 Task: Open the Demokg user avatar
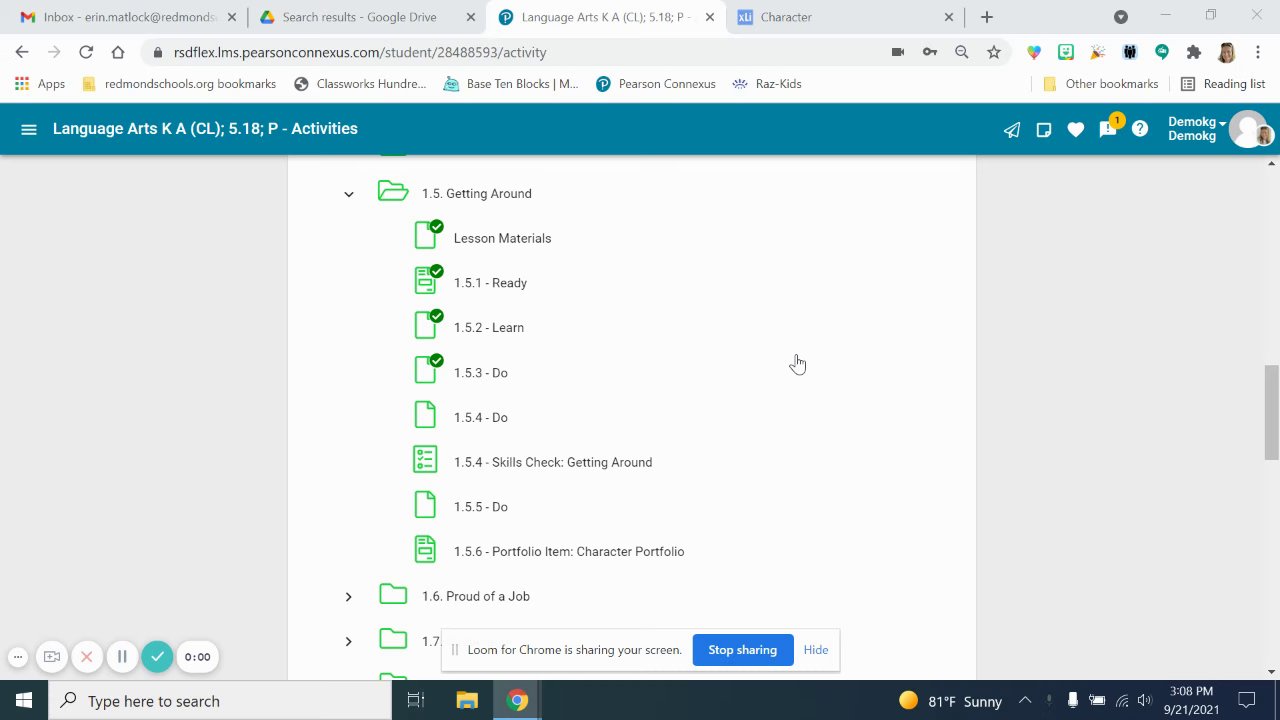[x=1250, y=129]
